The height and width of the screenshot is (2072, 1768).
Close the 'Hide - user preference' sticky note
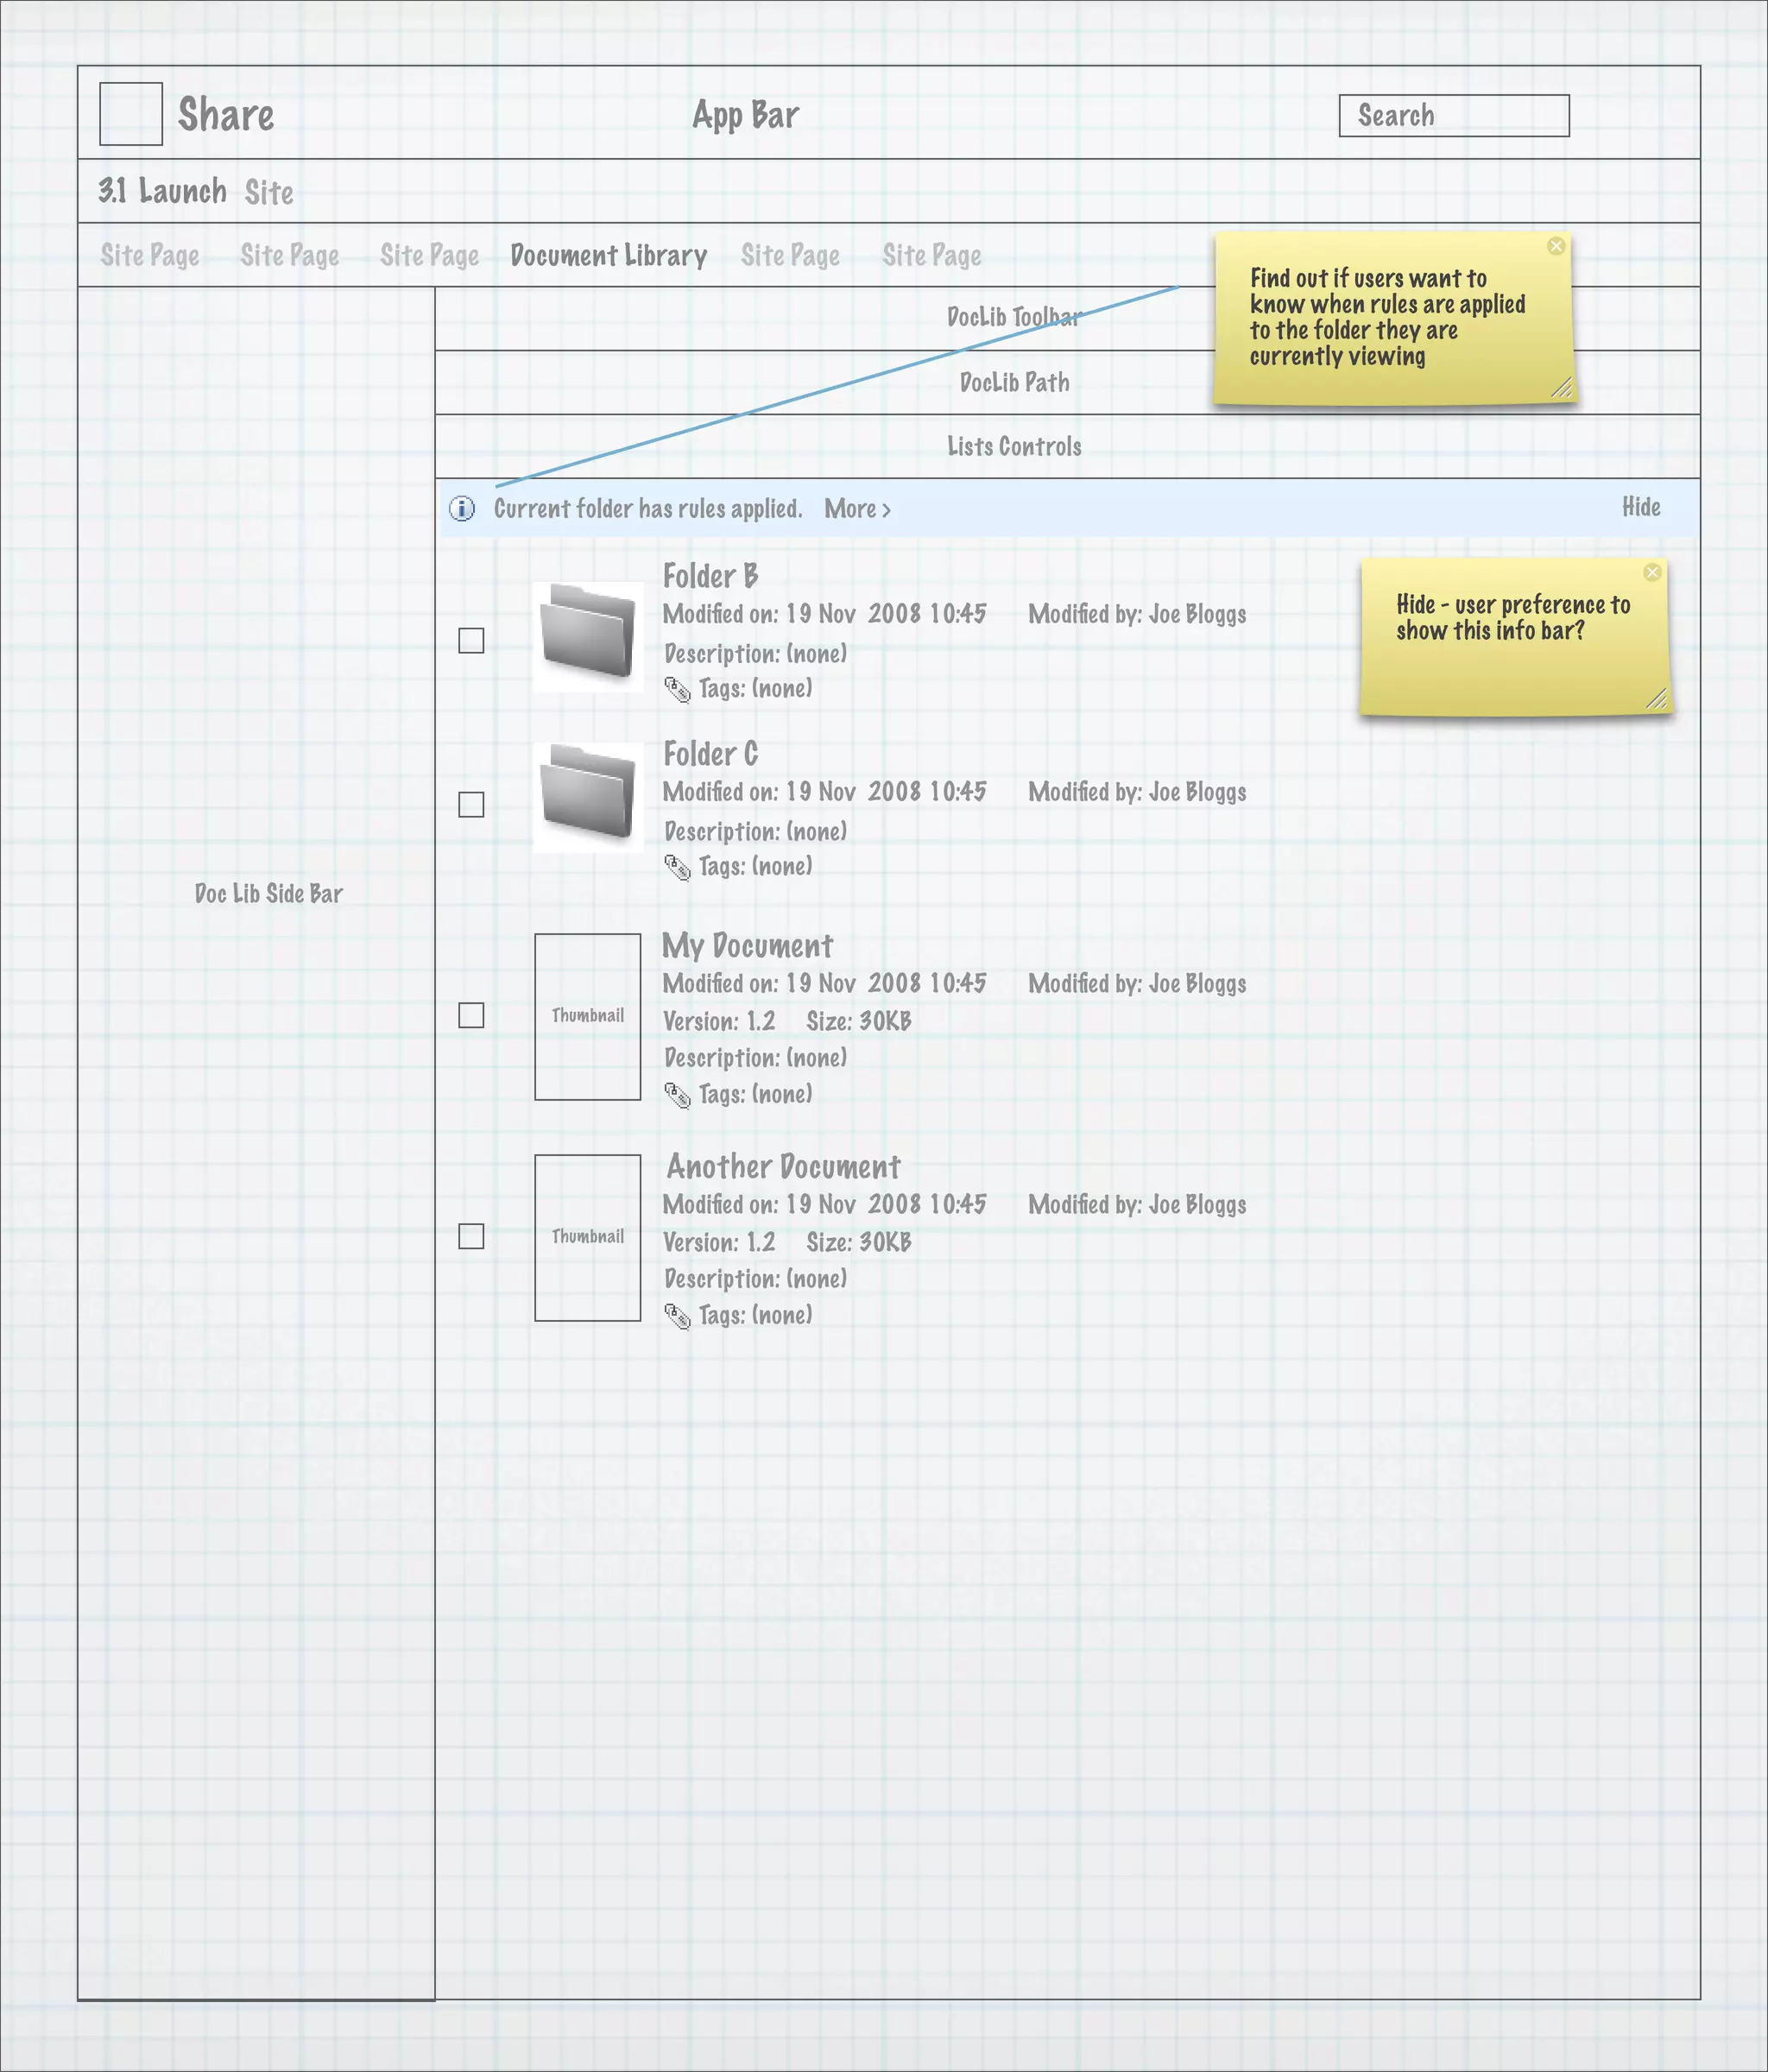click(x=1652, y=572)
